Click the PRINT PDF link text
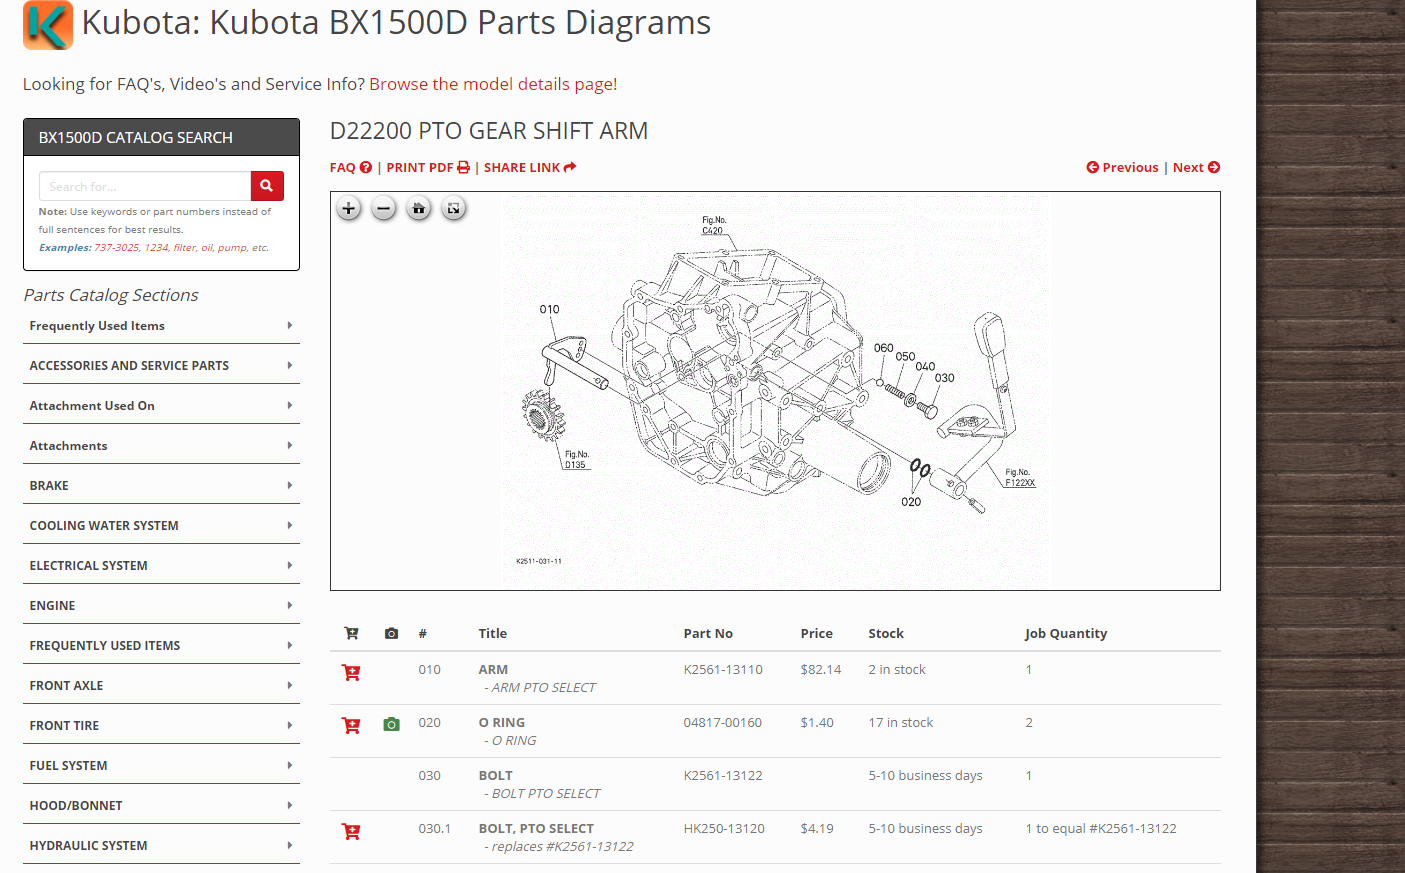 point(419,167)
